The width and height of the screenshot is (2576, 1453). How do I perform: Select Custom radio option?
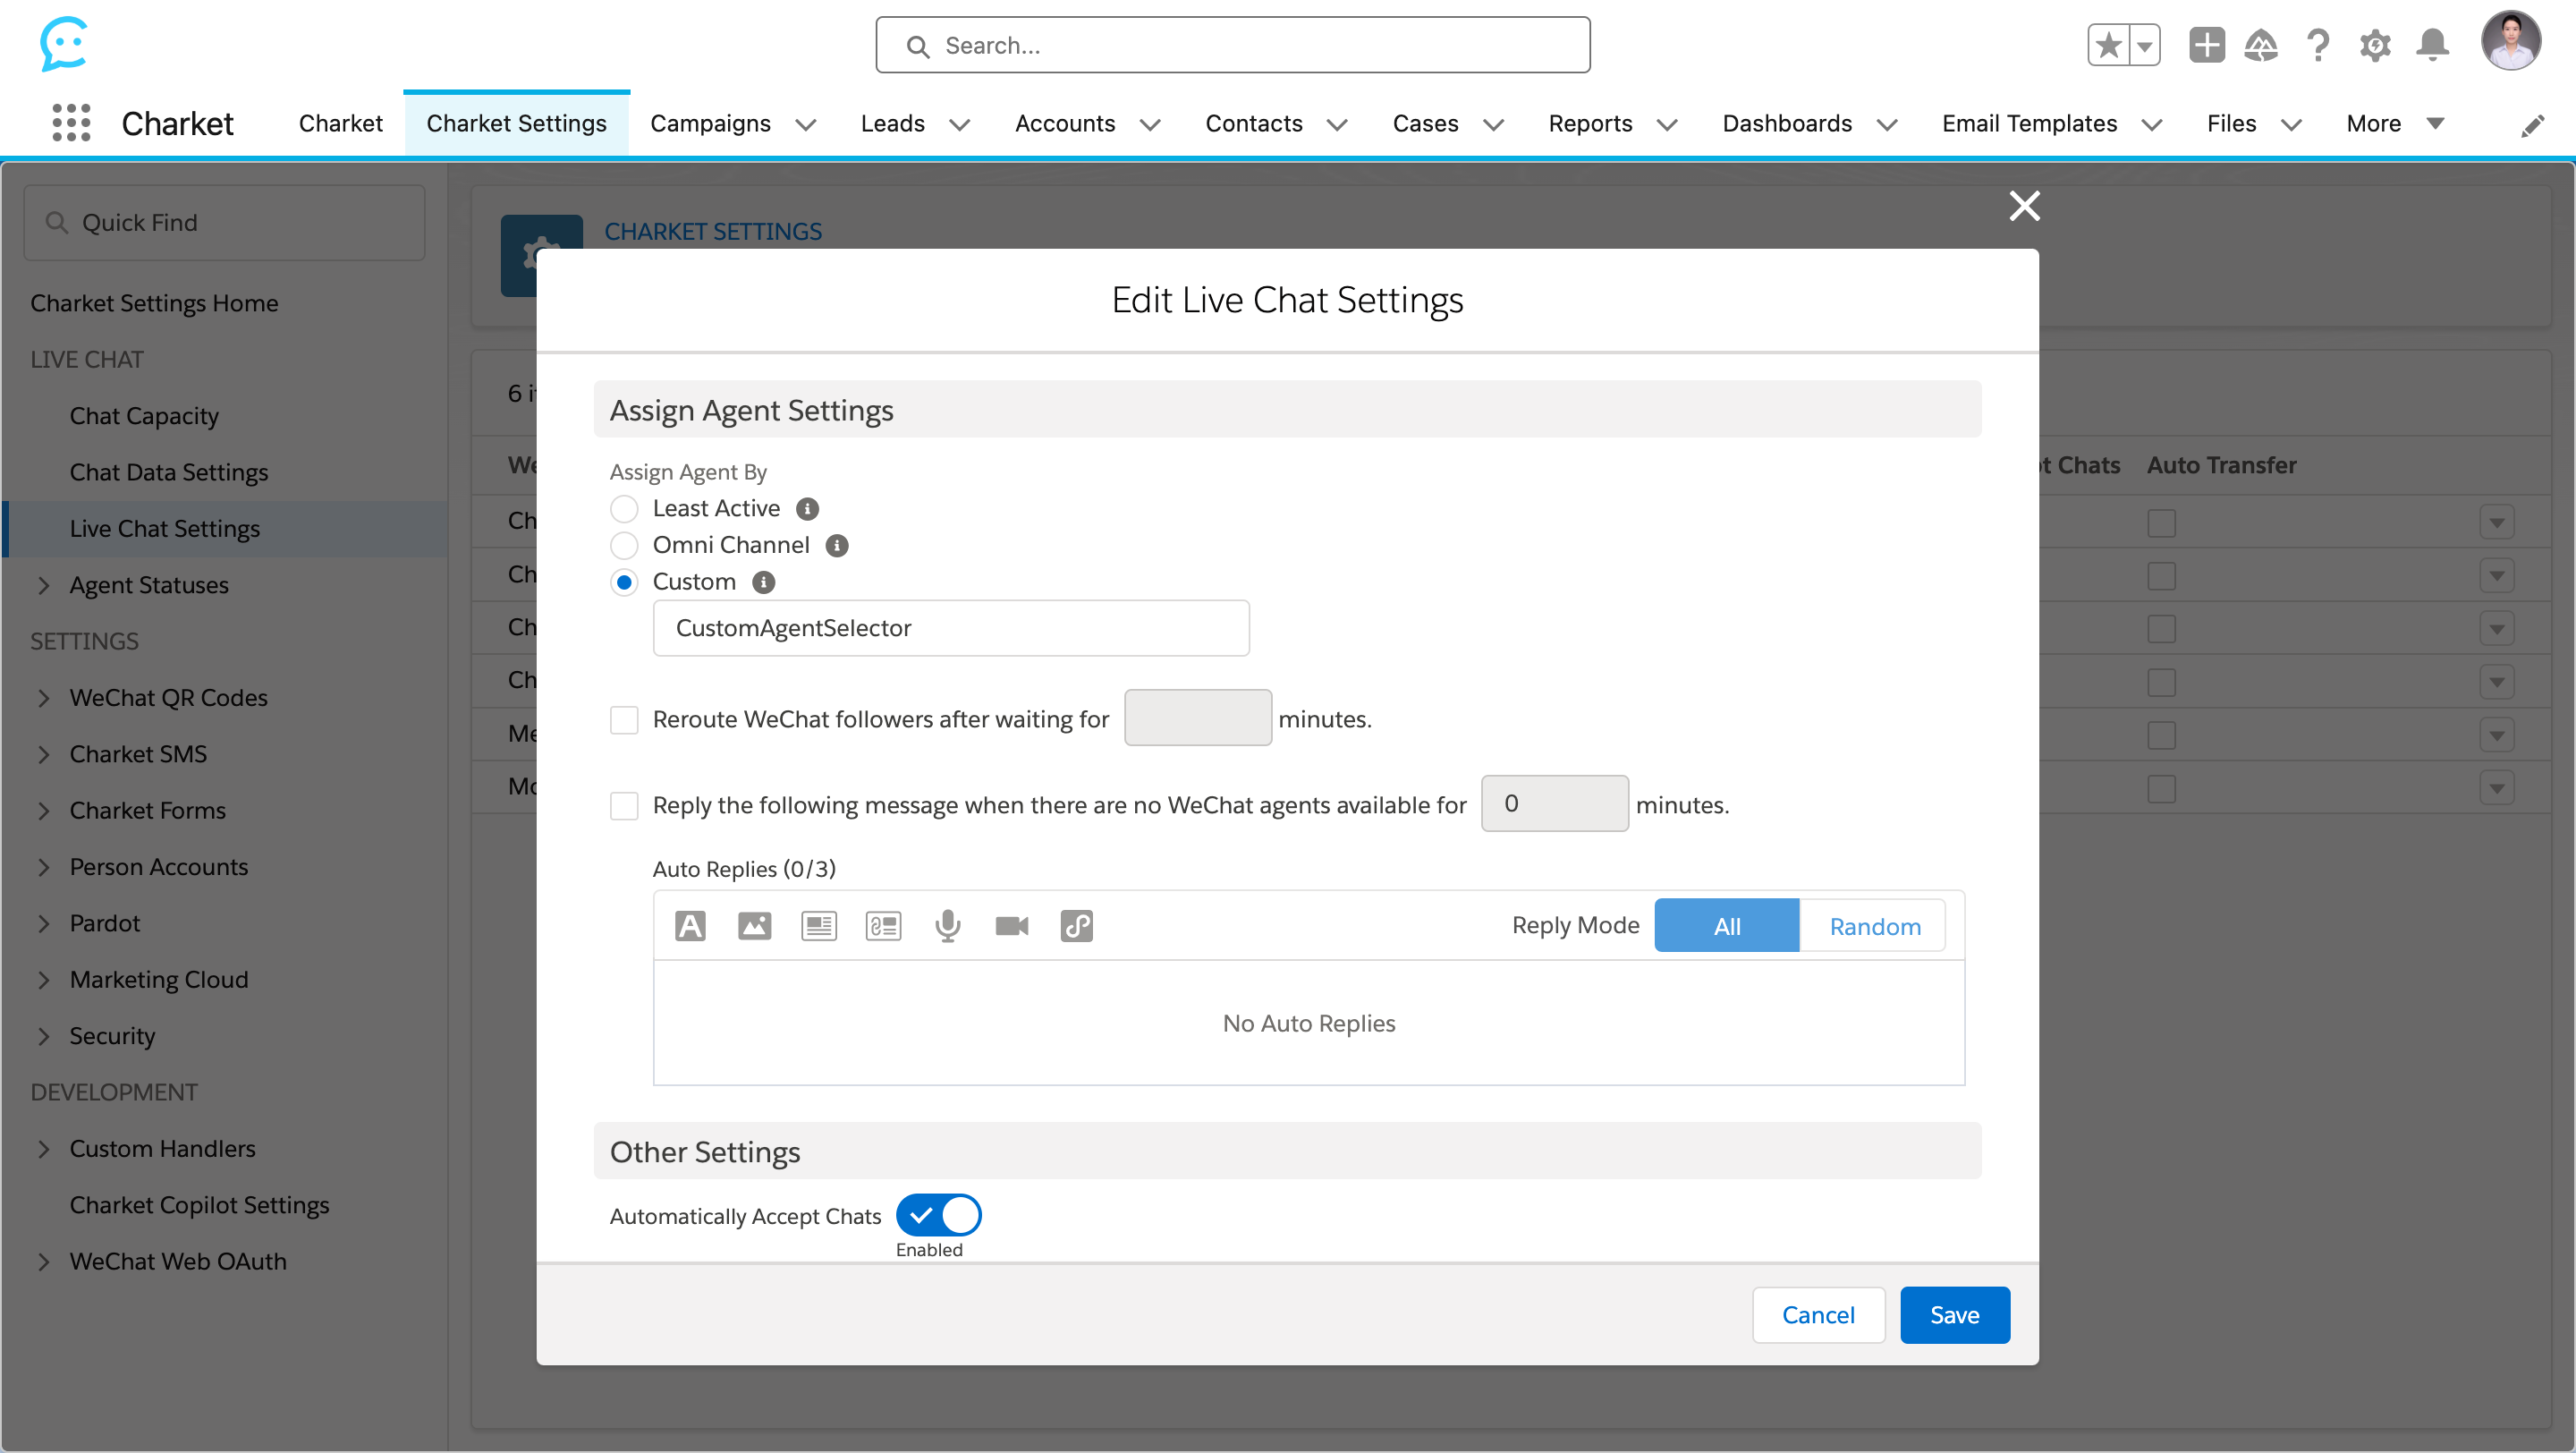(624, 582)
